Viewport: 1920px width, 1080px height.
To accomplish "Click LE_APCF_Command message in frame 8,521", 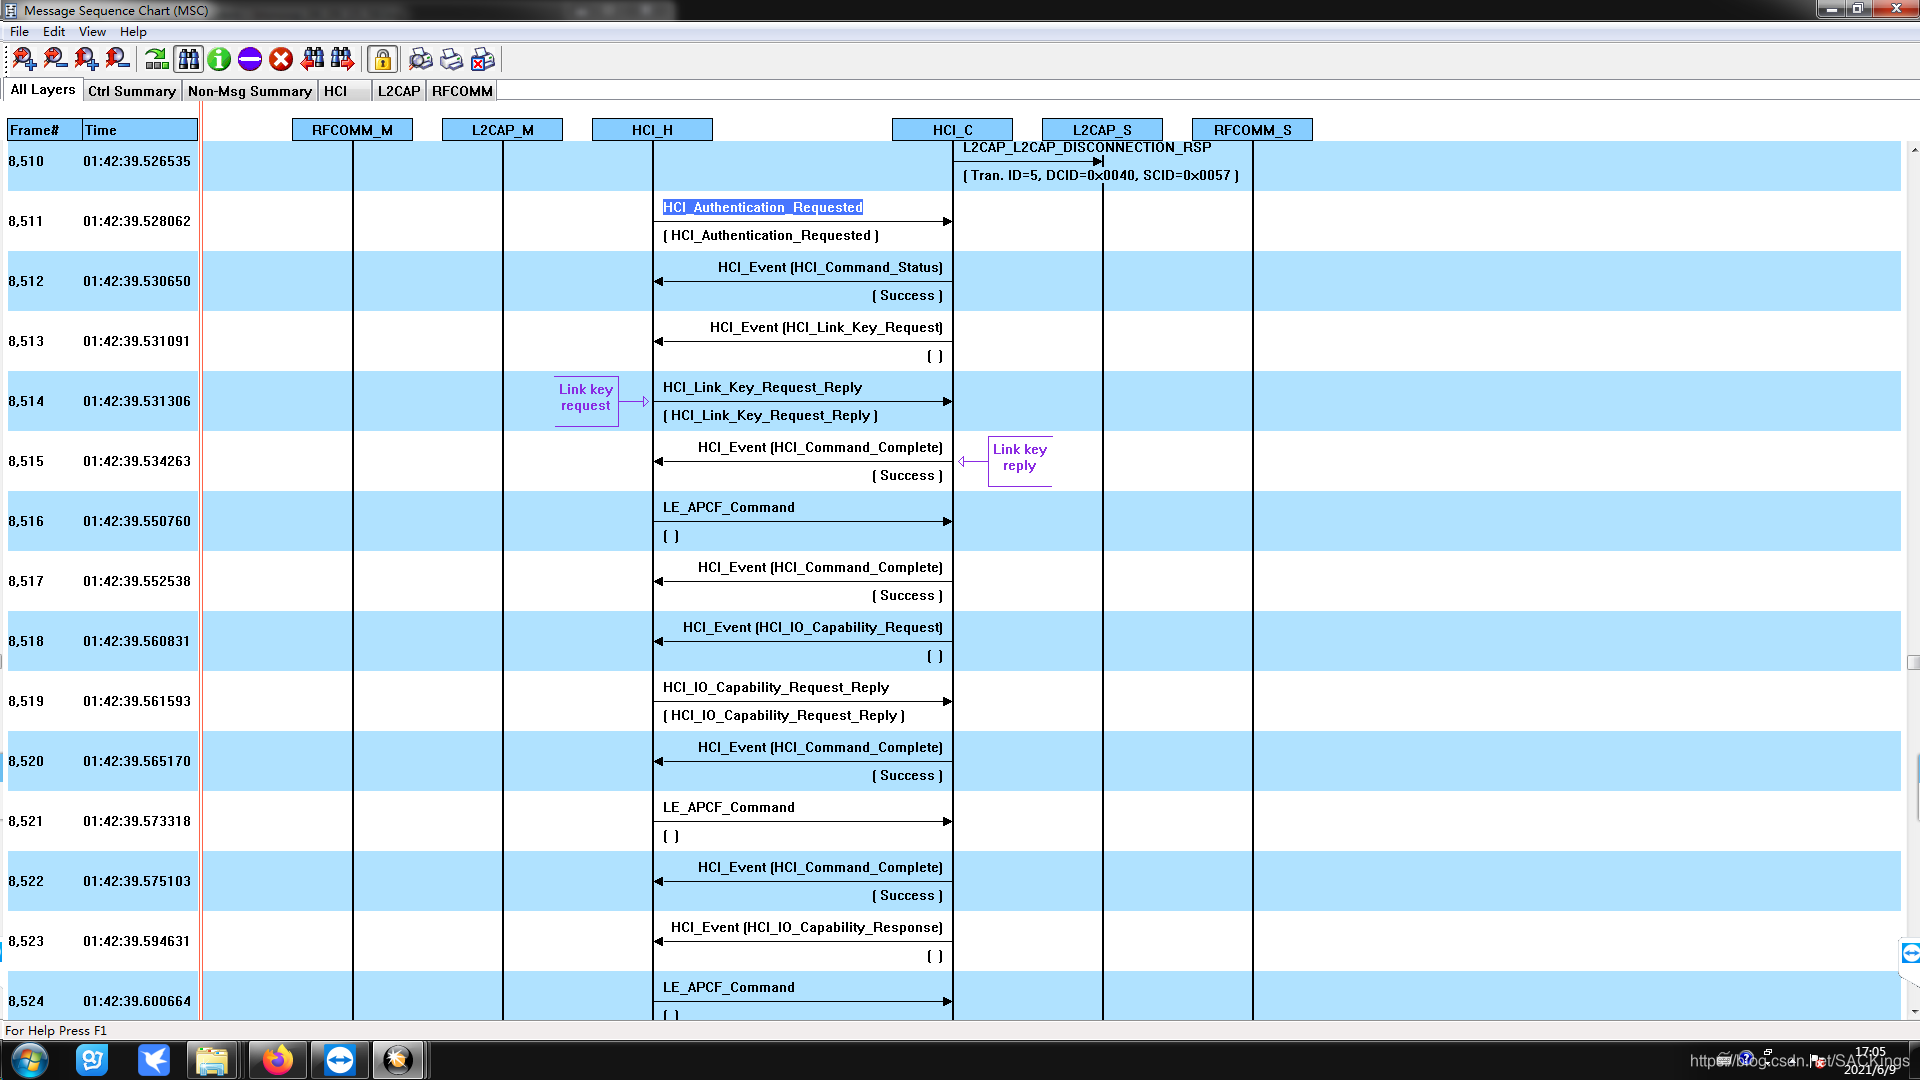I will point(729,807).
